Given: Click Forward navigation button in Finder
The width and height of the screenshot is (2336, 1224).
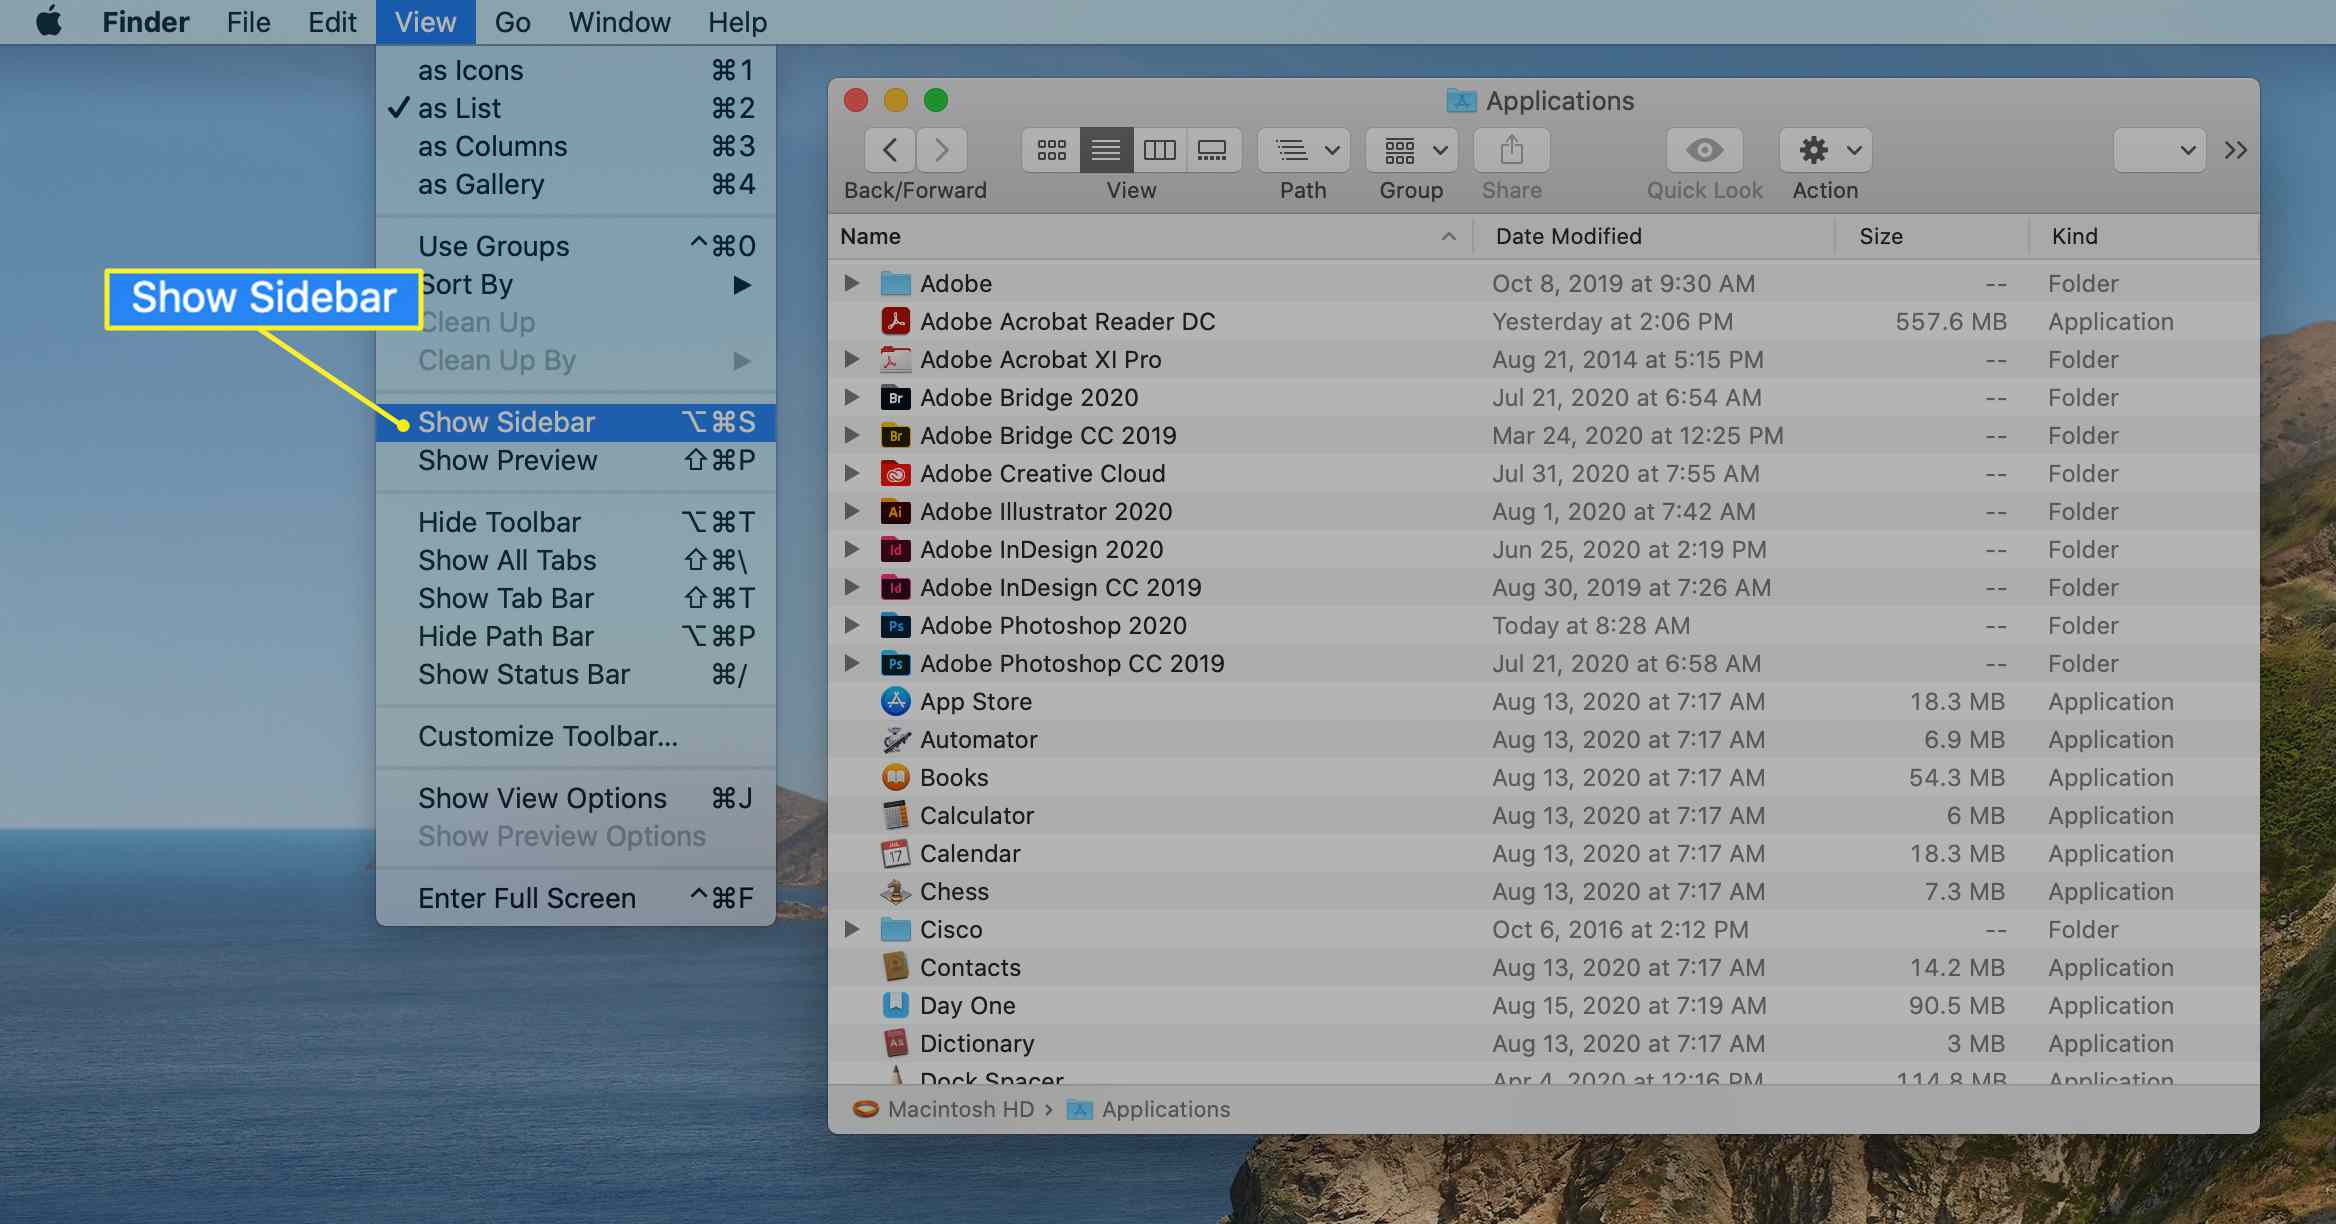Looking at the screenshot, I should coord(939,150).
